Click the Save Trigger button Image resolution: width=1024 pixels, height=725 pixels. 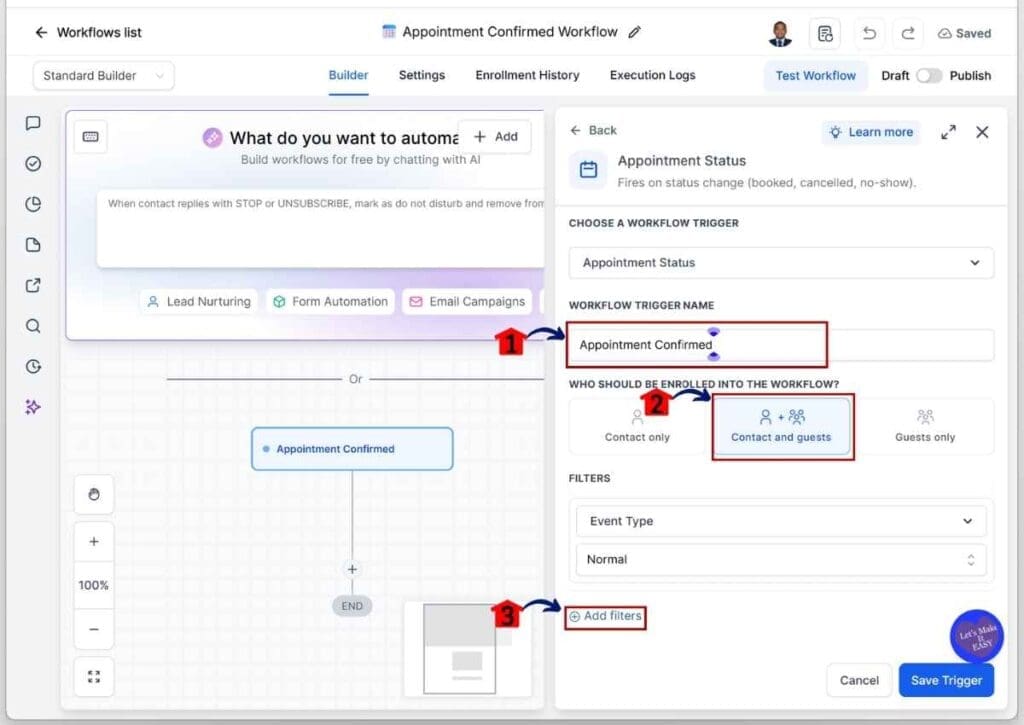pos(946,681)
